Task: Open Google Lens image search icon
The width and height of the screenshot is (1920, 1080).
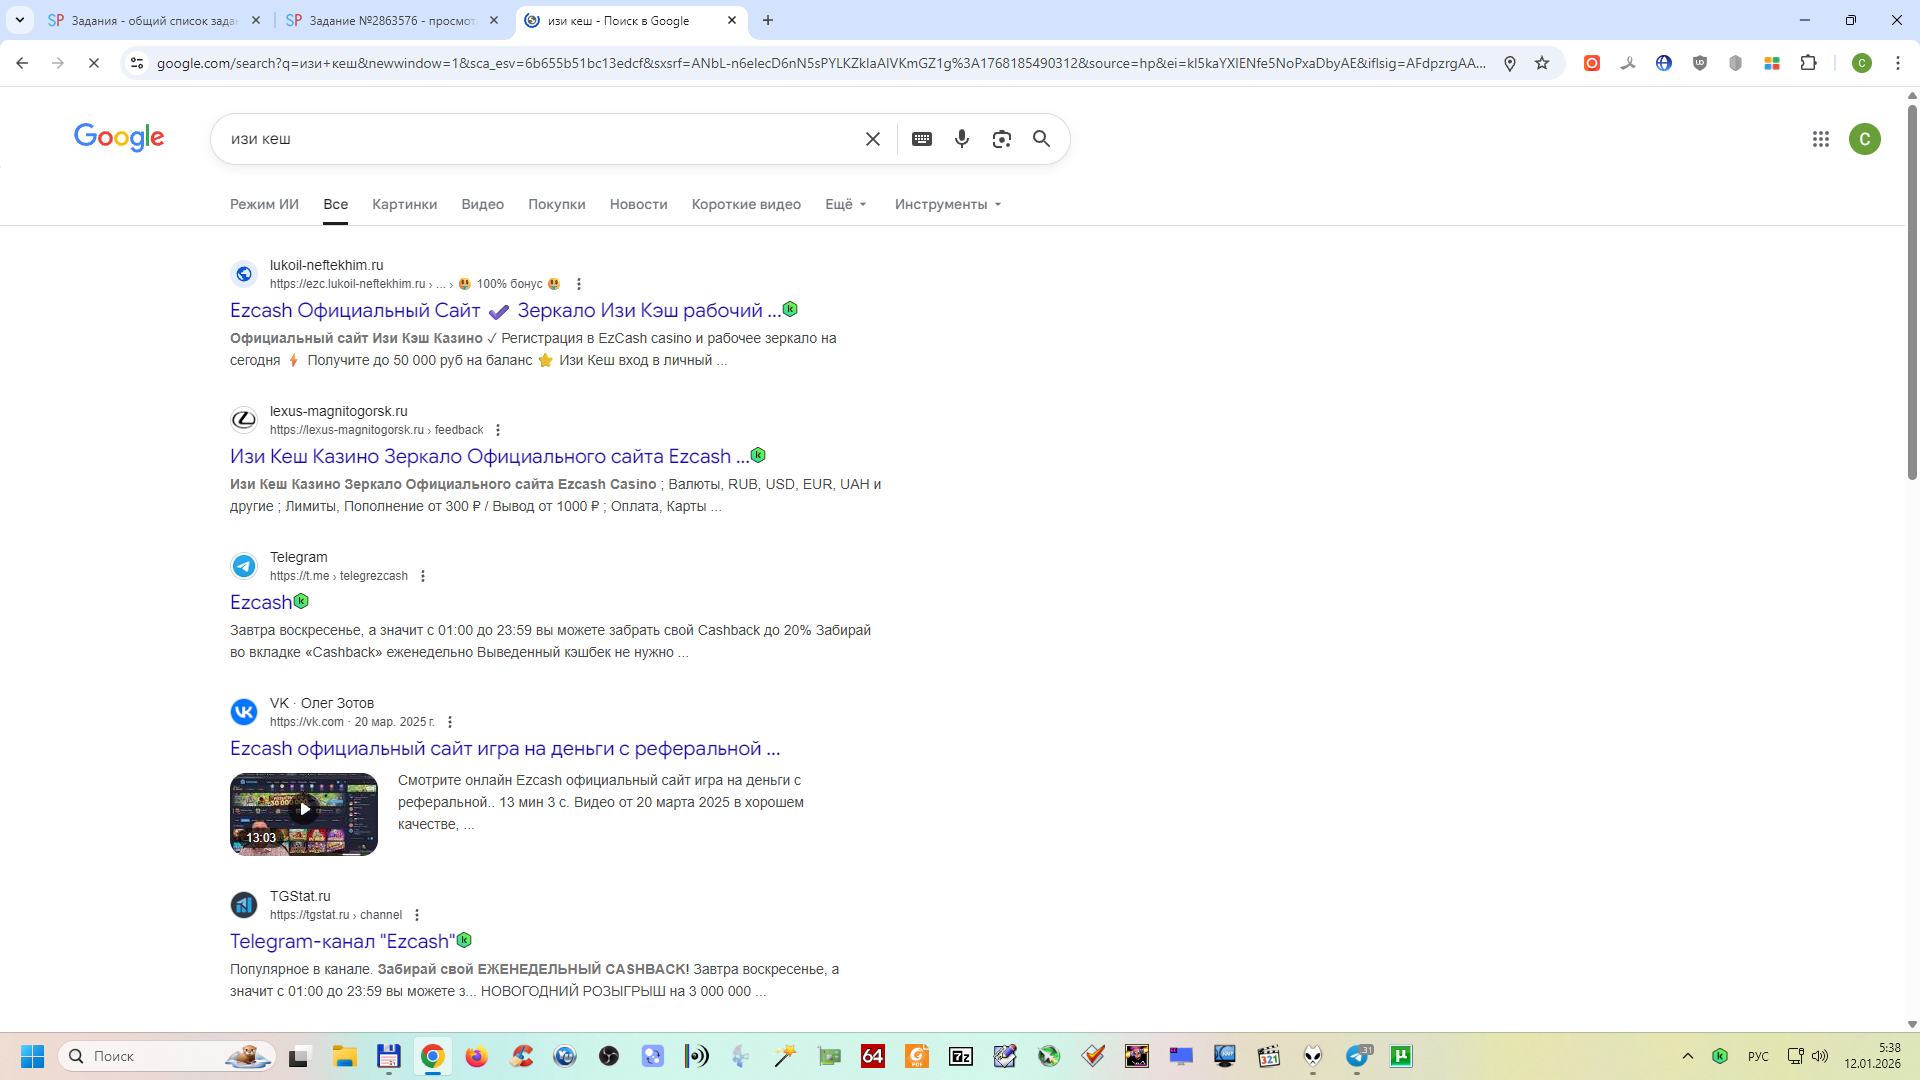Action: pos(1001,139)
